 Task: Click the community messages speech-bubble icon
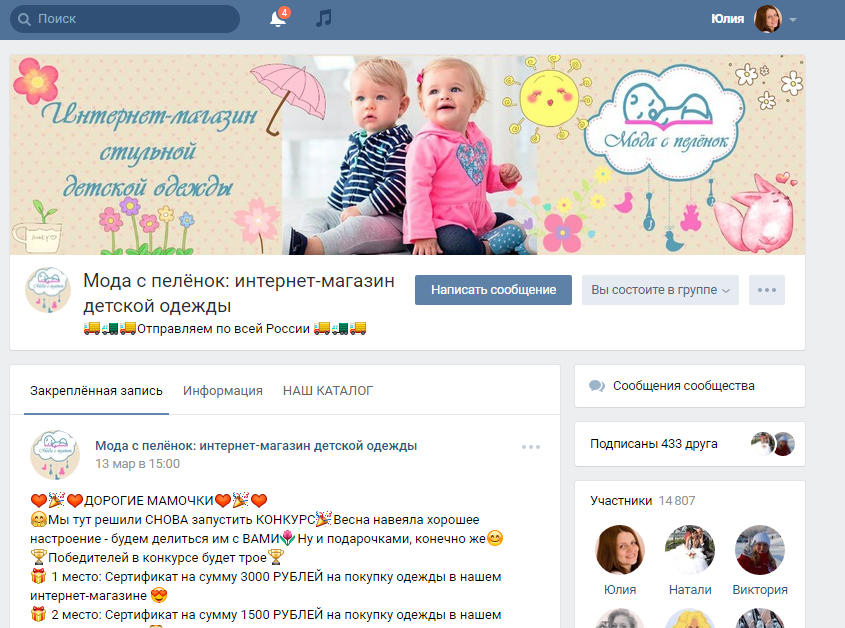pyautogui.click(x=597, y=386)
